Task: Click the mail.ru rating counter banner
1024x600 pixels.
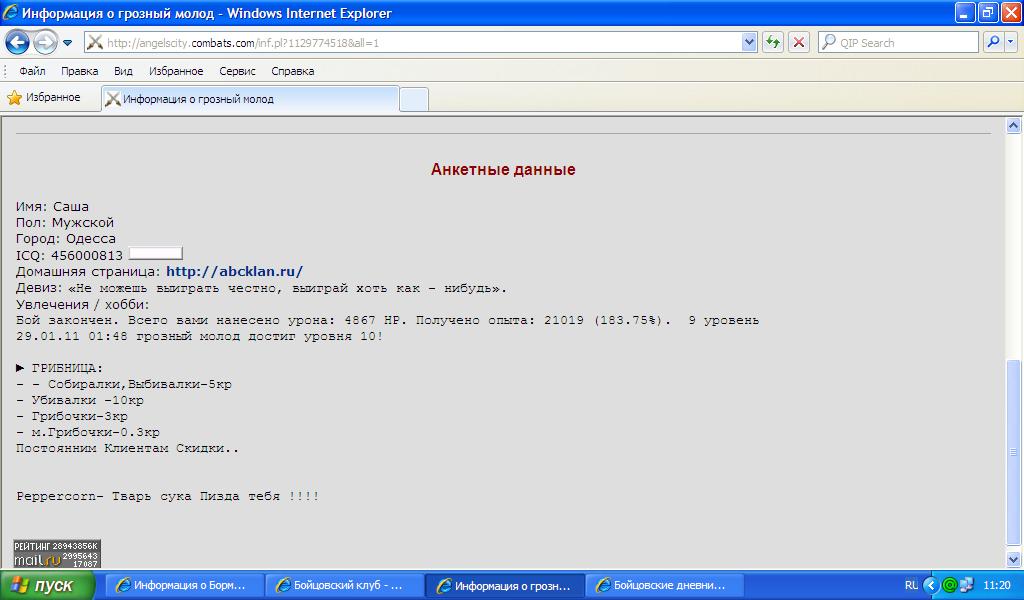Action: pos(57,553)
